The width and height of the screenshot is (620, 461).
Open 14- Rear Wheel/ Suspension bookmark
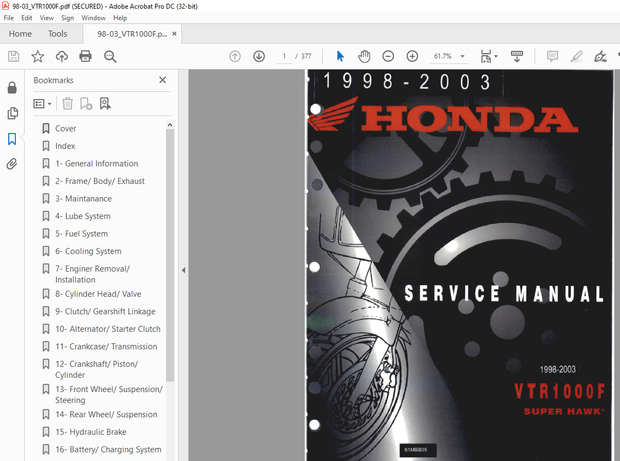click(x=106, y=414)
